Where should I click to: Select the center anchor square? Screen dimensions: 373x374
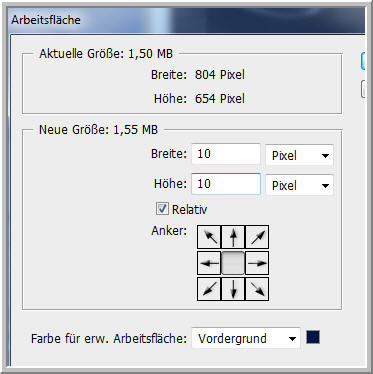tap(233, 263)
